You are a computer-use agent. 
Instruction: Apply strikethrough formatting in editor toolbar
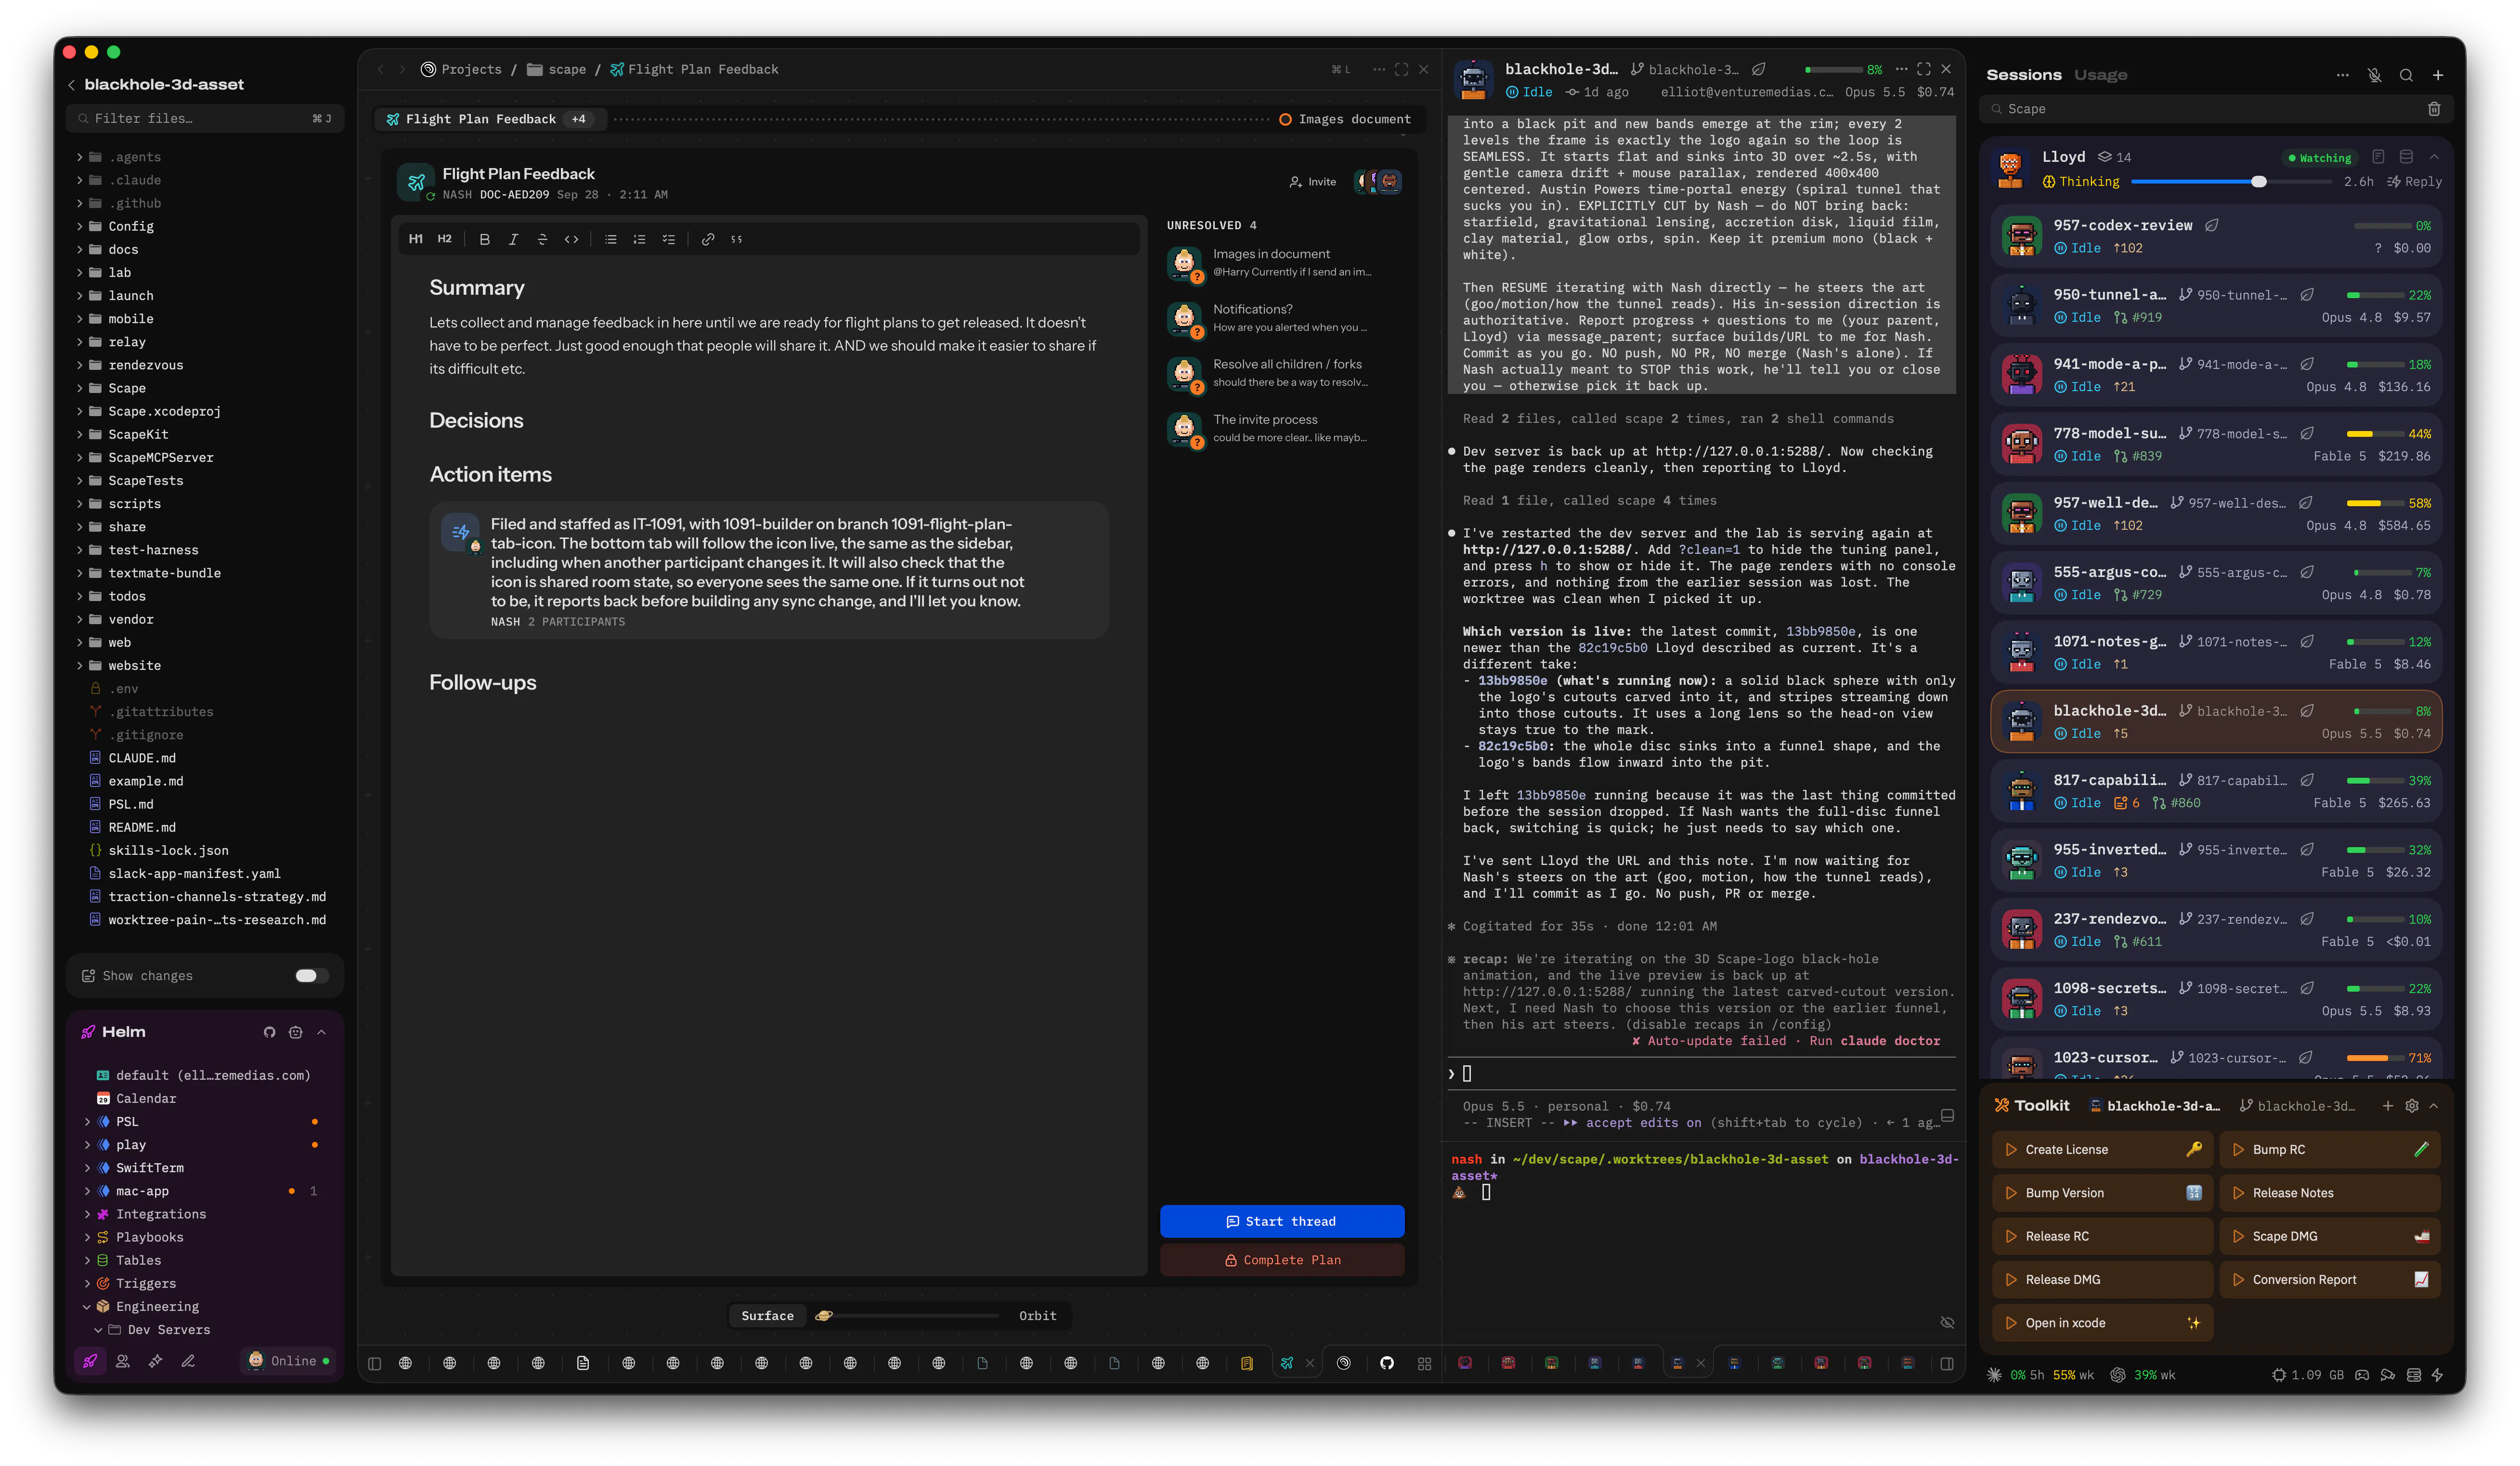[542, 239]
